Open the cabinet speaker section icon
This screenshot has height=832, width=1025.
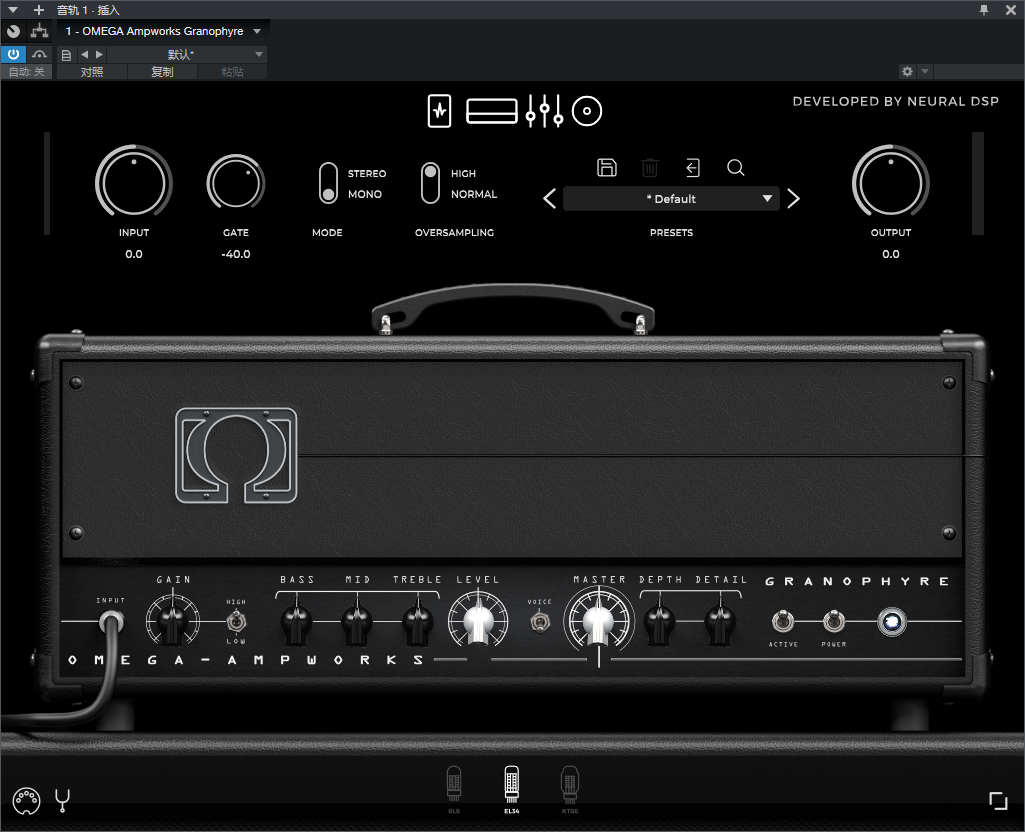pyautogui.click(x=586, y=110)
